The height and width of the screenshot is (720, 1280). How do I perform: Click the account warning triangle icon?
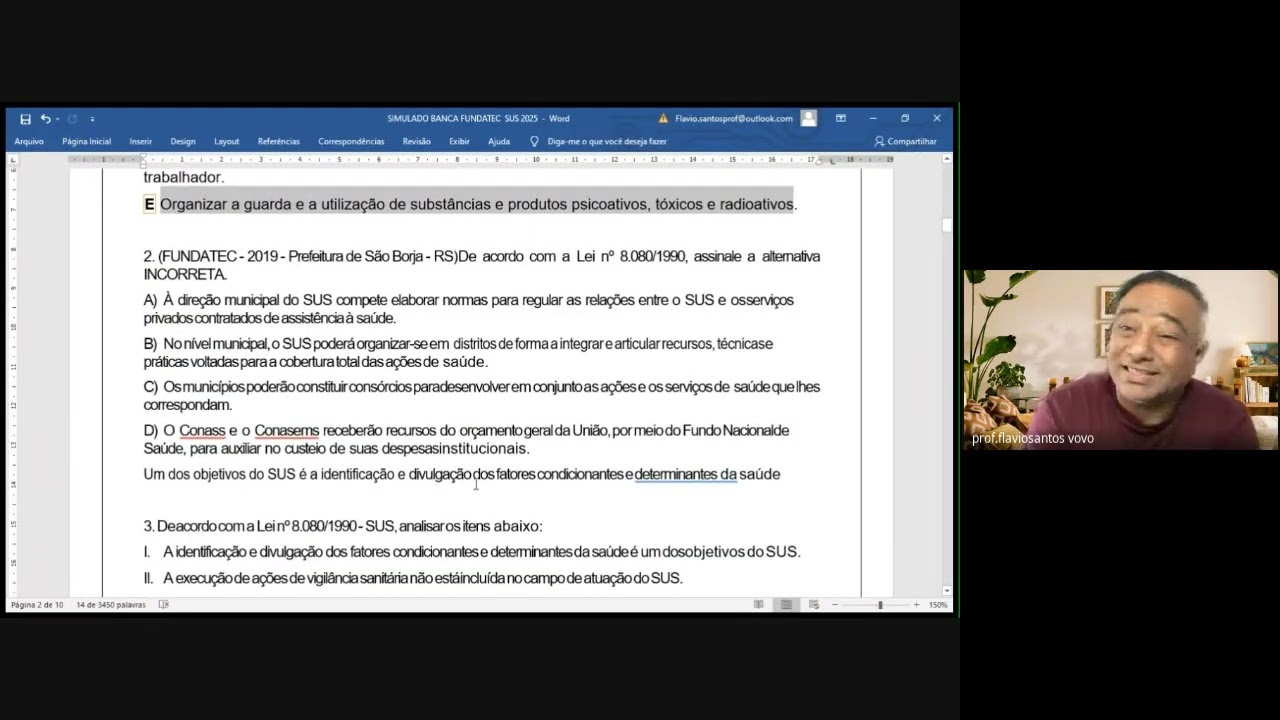tap(663, 119)
